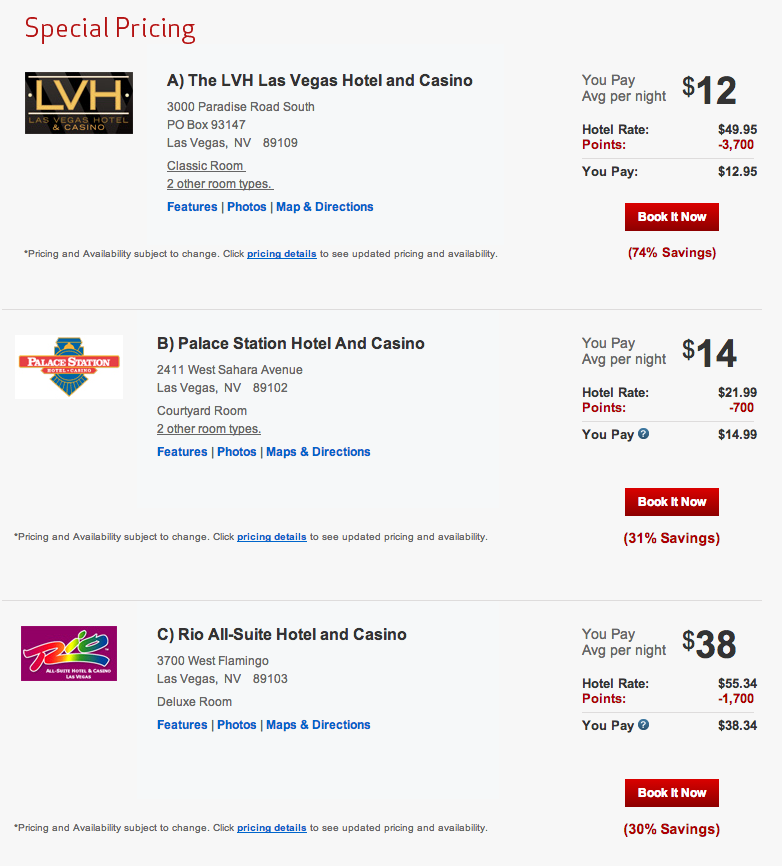Click the LVH hotel logo image
The image size is (782, 866).
coord(79,103)
